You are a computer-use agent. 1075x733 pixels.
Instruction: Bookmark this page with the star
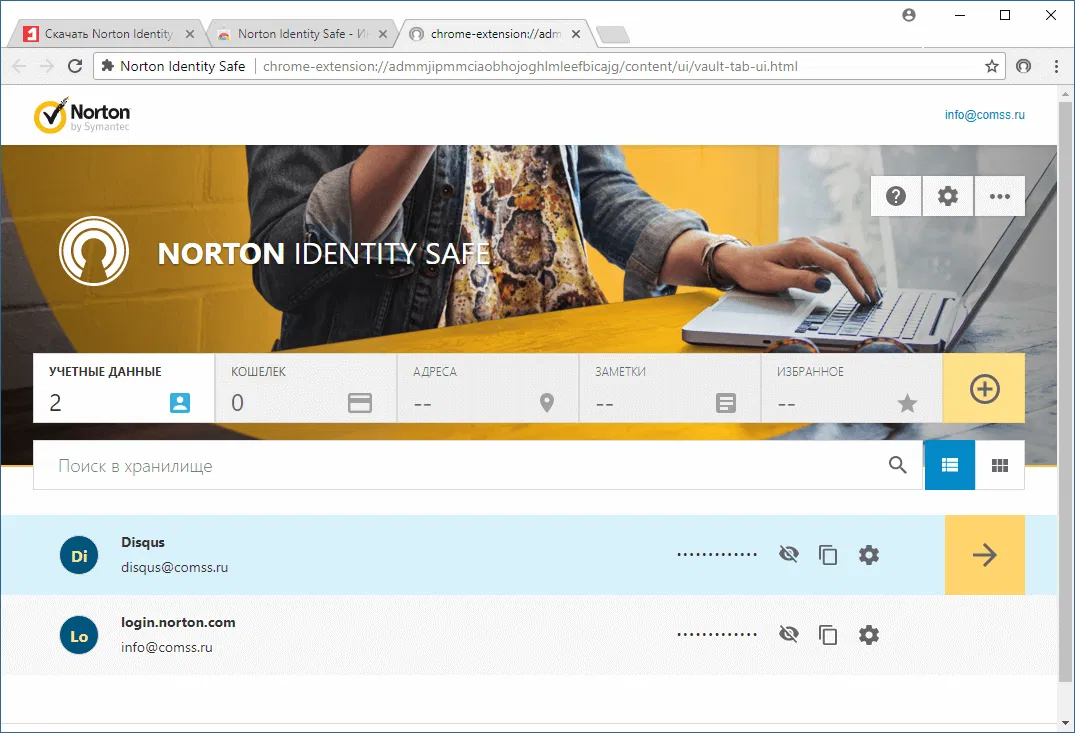click(991, 66)
